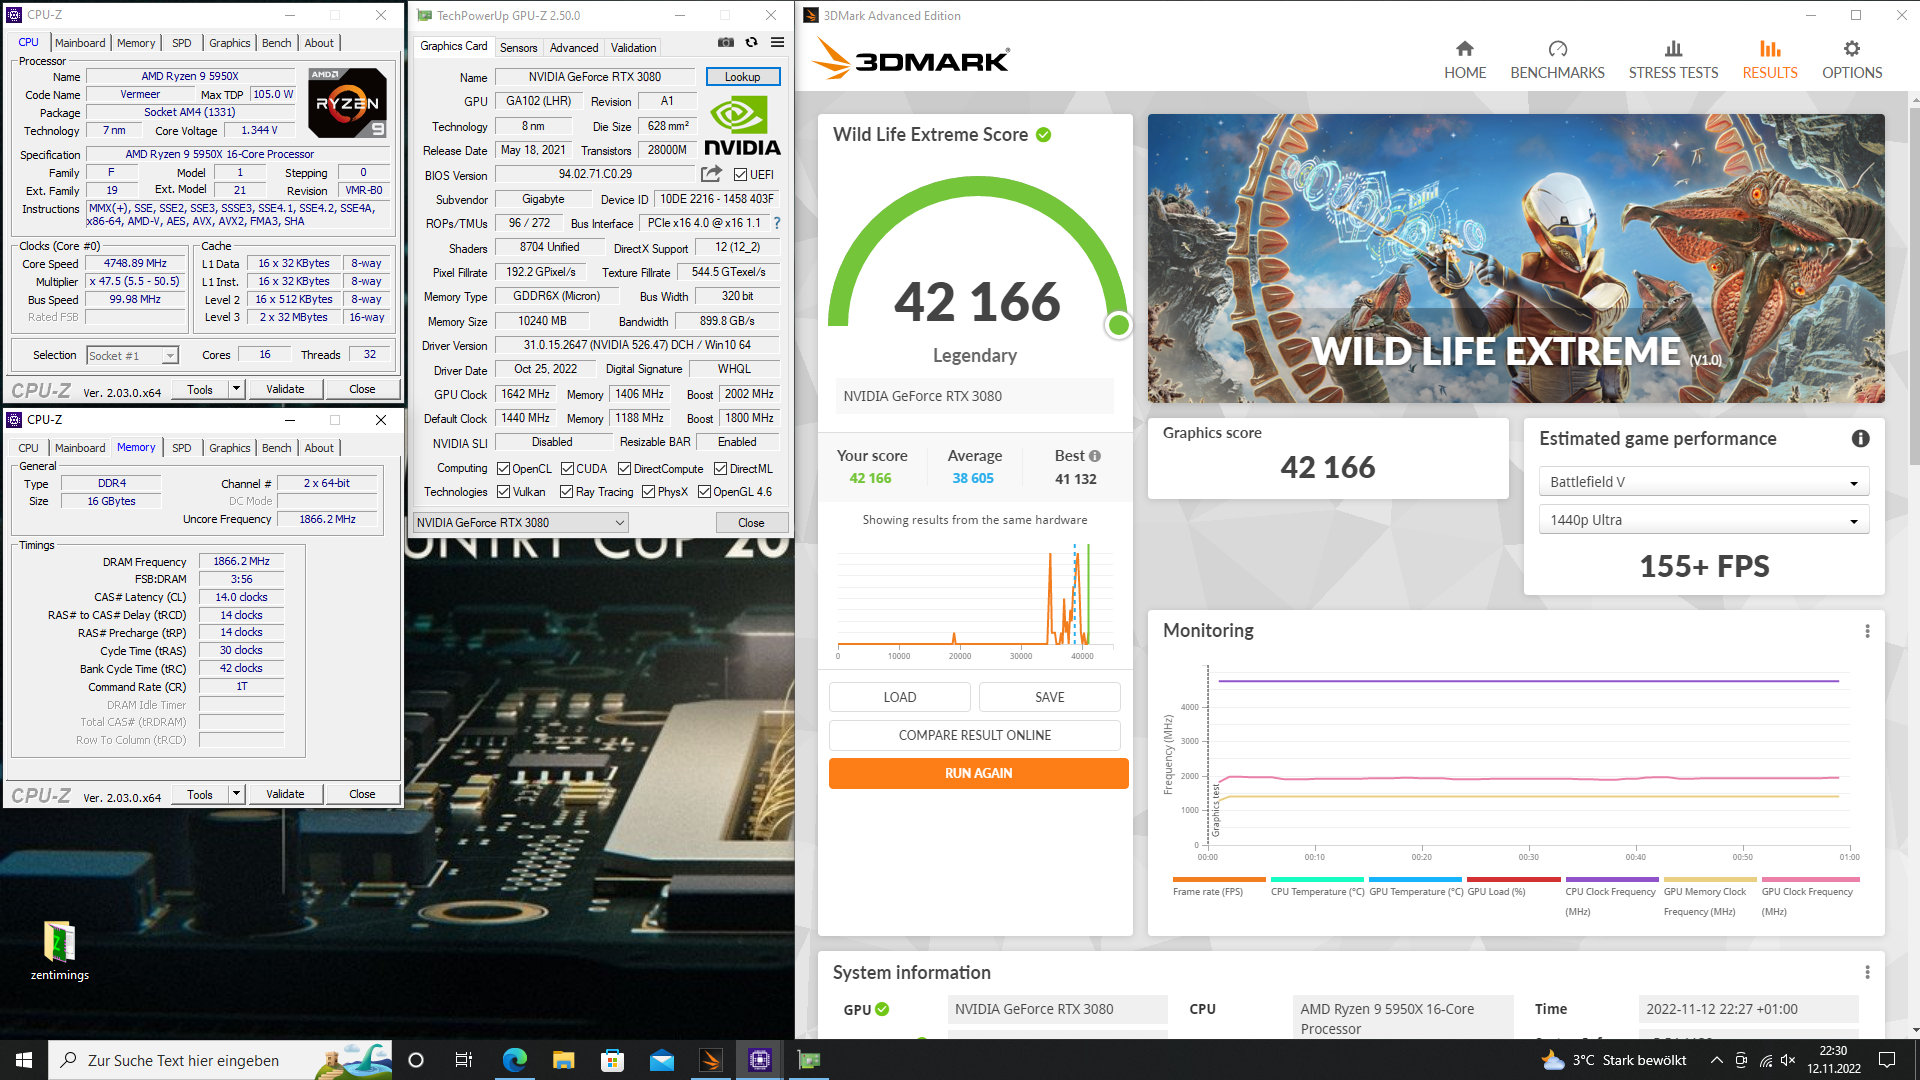Go to the RESULTS section in 3DMark

click(1770, 59)
